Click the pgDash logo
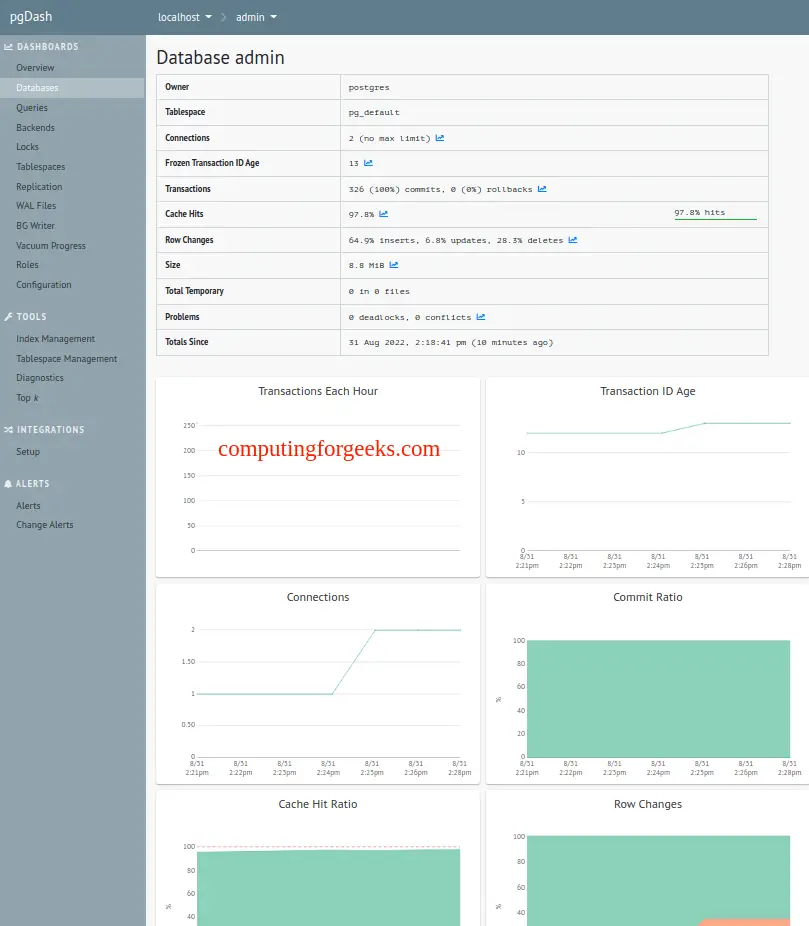The height and width of the screenshot is (926, 809). 31,17
